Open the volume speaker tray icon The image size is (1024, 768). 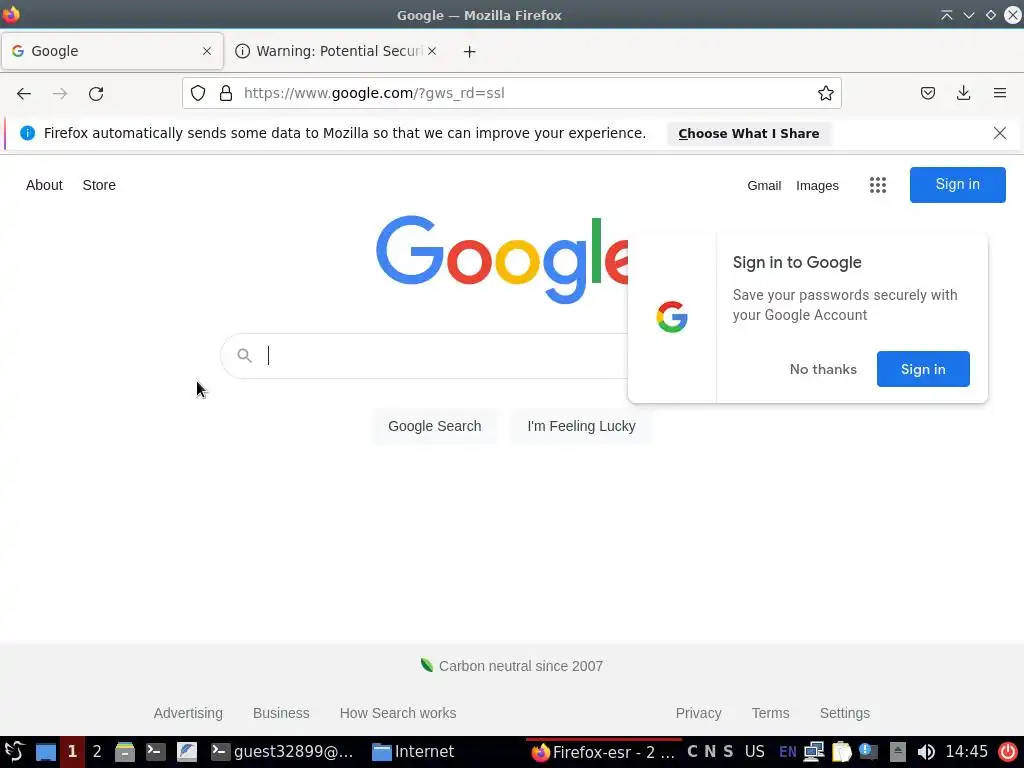(x=925, y=752)
